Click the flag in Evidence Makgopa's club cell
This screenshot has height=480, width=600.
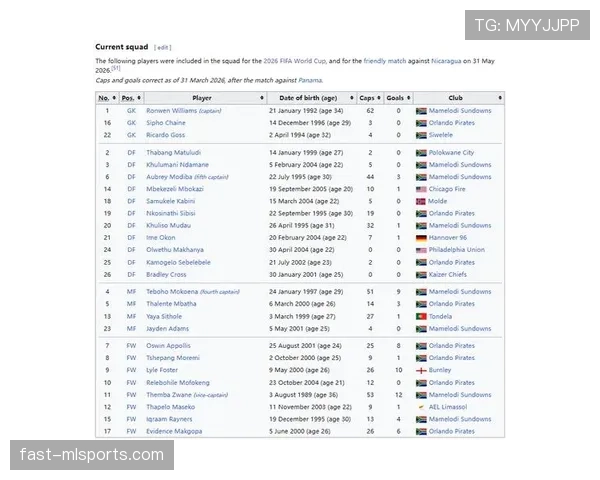point(421,432)
